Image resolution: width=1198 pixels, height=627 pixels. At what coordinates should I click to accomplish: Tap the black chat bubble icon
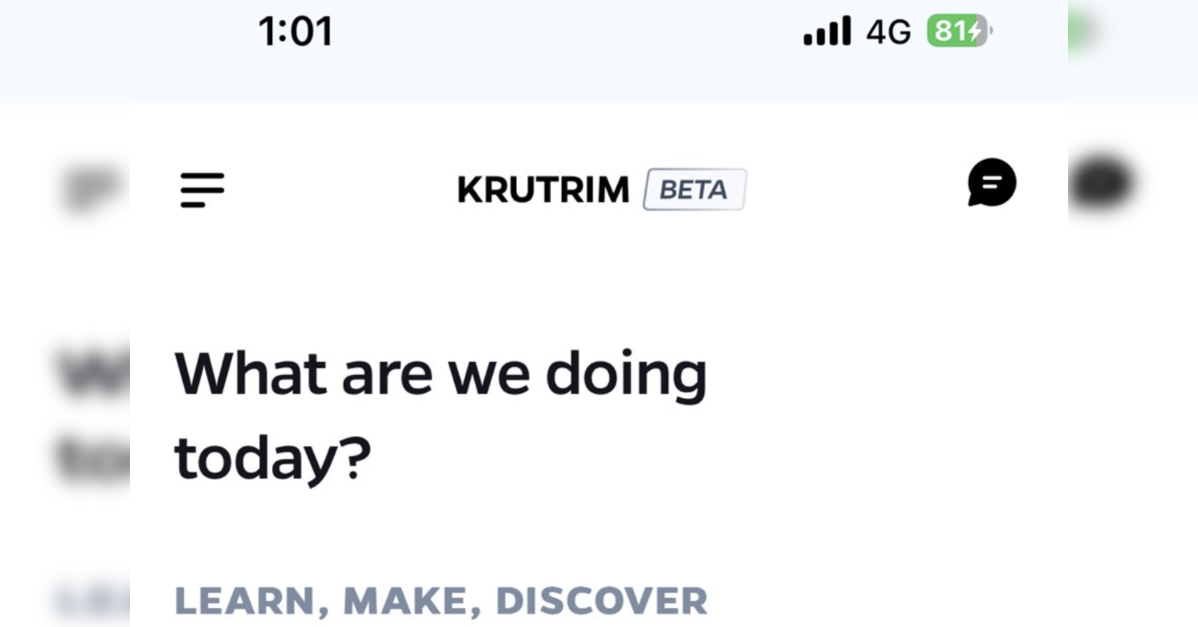(991, 183)
